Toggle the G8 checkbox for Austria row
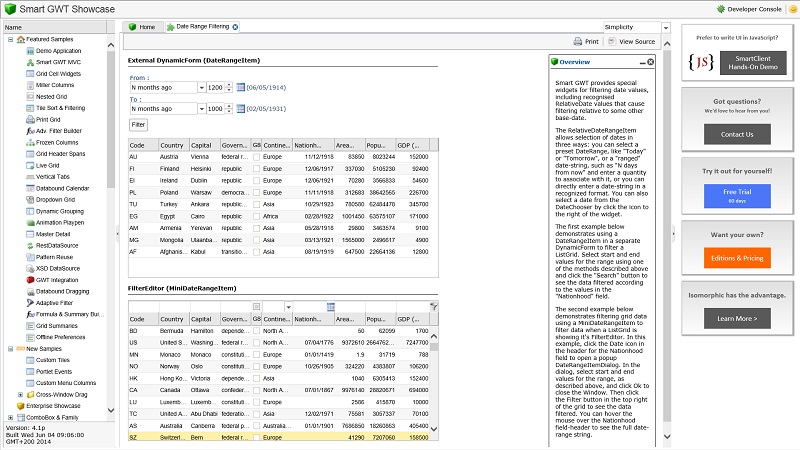 click(x=256, y=157)
